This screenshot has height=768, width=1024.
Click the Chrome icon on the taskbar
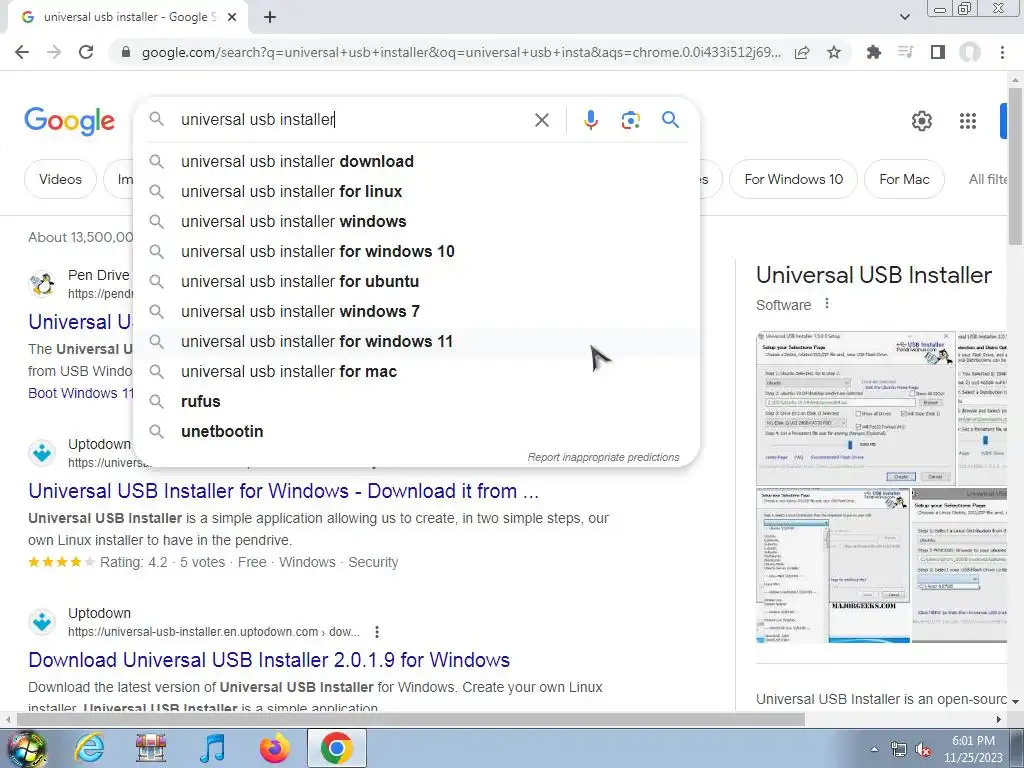click(x=337, y=748)
